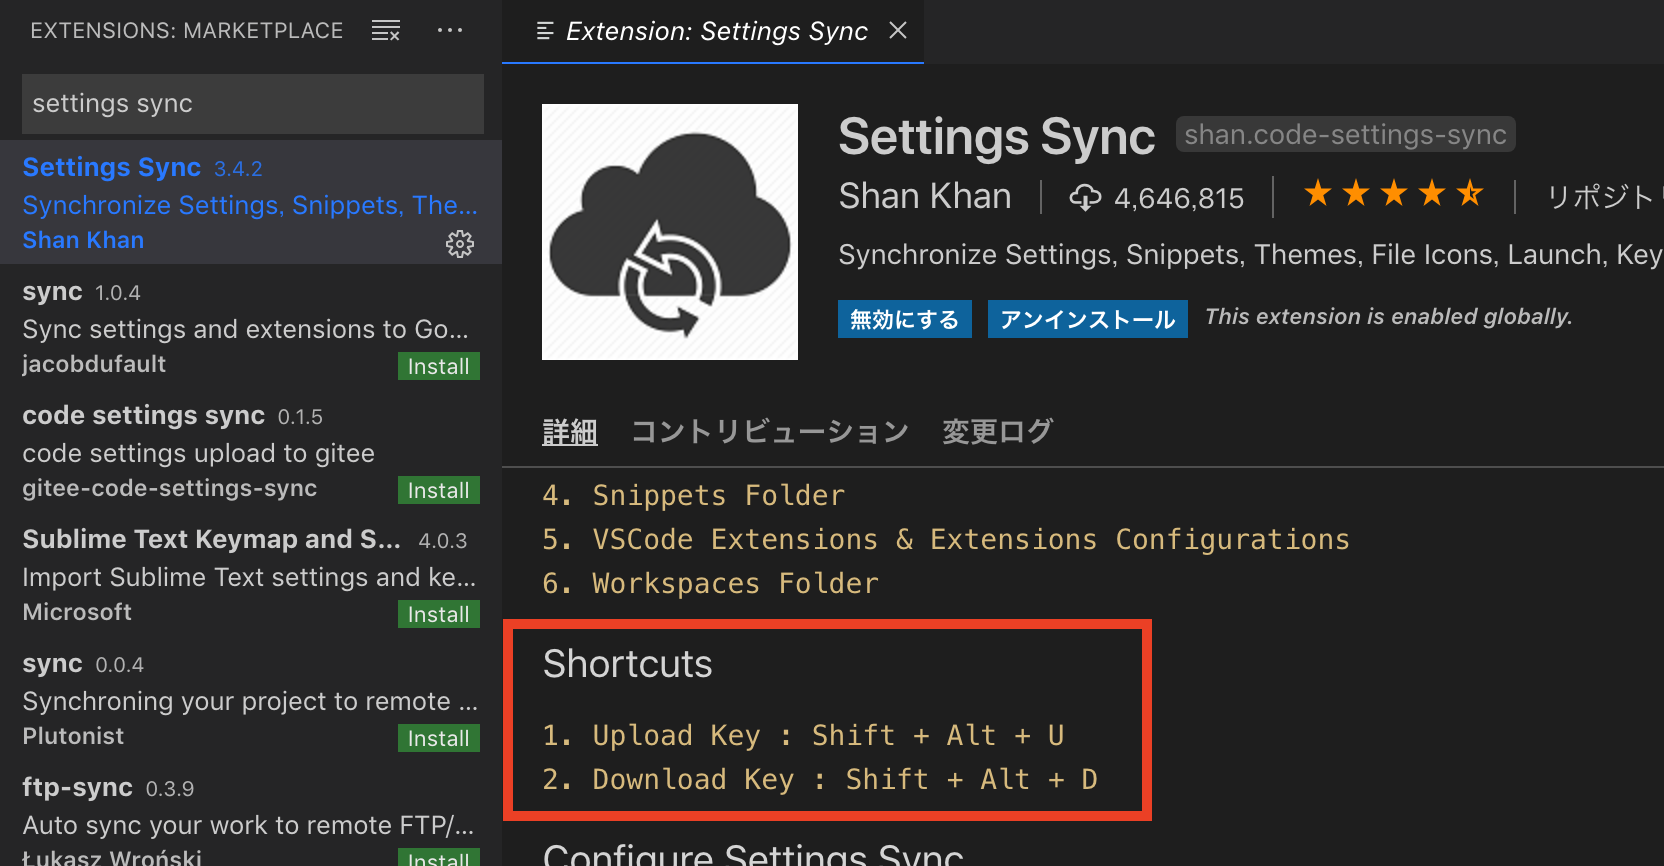Viewport: 1664px width, 866px height.
Task: Open the 変更ログ changelog tab
Action: [998, 432]
